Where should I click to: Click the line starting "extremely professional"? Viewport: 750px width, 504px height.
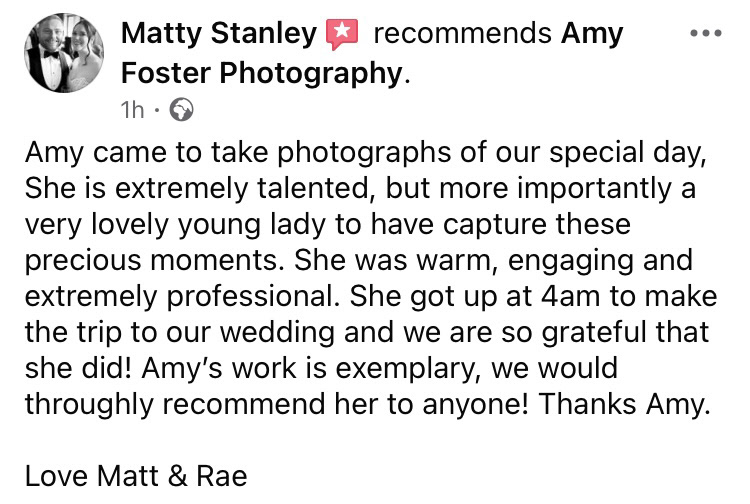coord(367,296)
